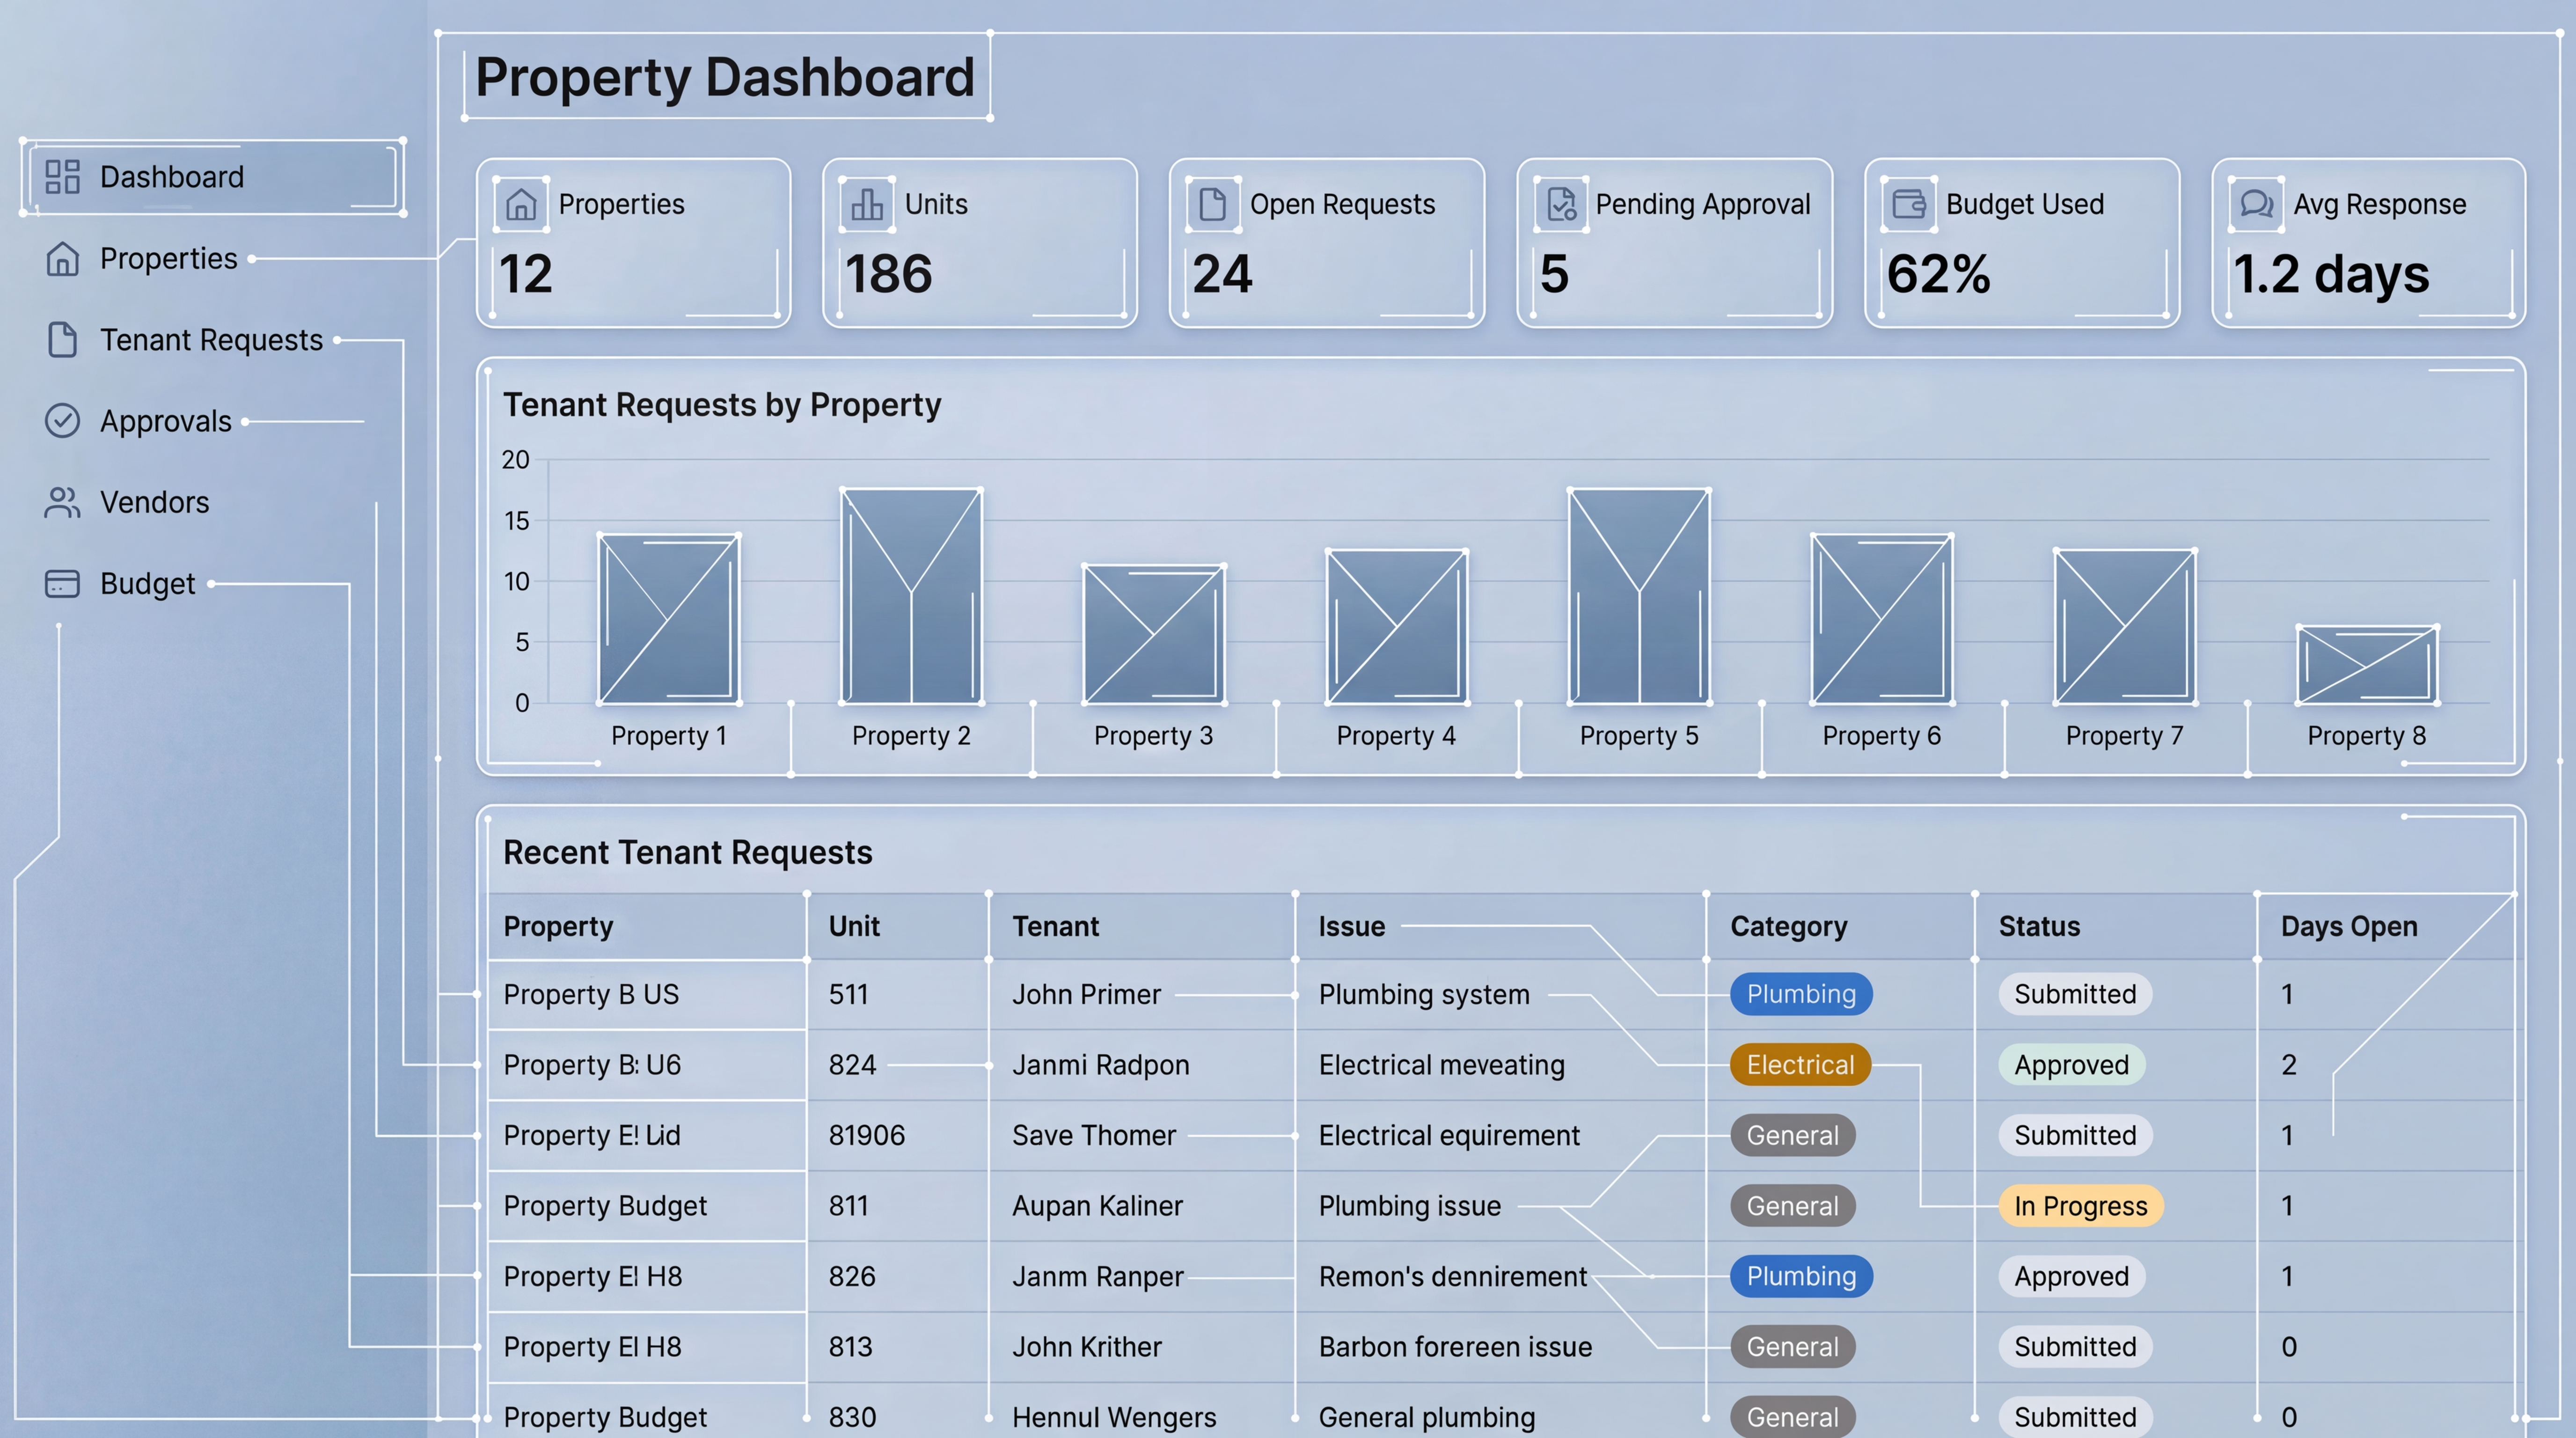Click the Budget card icon in sidebar

(62, 584)
